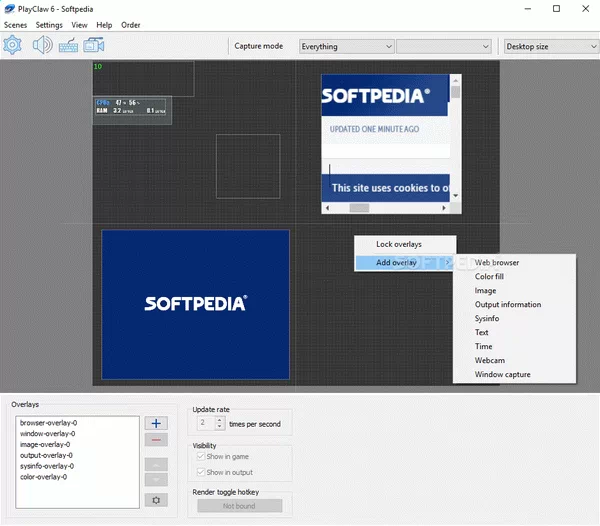Screen dimensions: 600x526
Task: Choose Text overlay type
Action: coord(514,332)
